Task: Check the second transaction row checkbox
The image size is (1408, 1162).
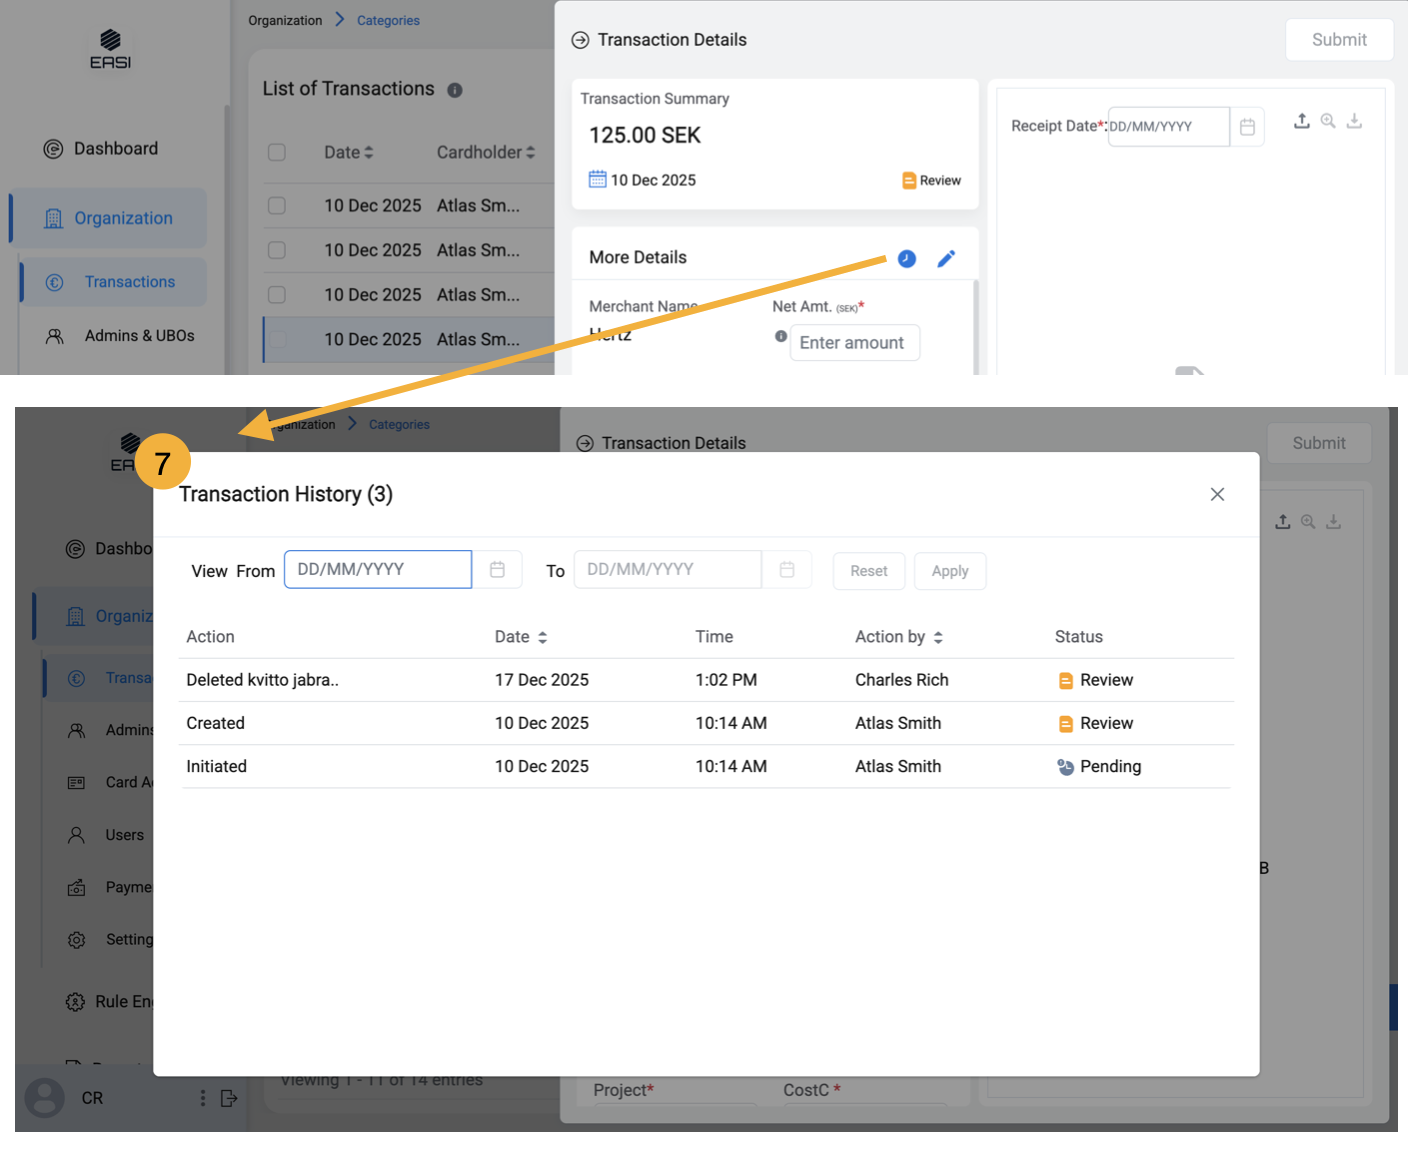Action: [277, 250]
